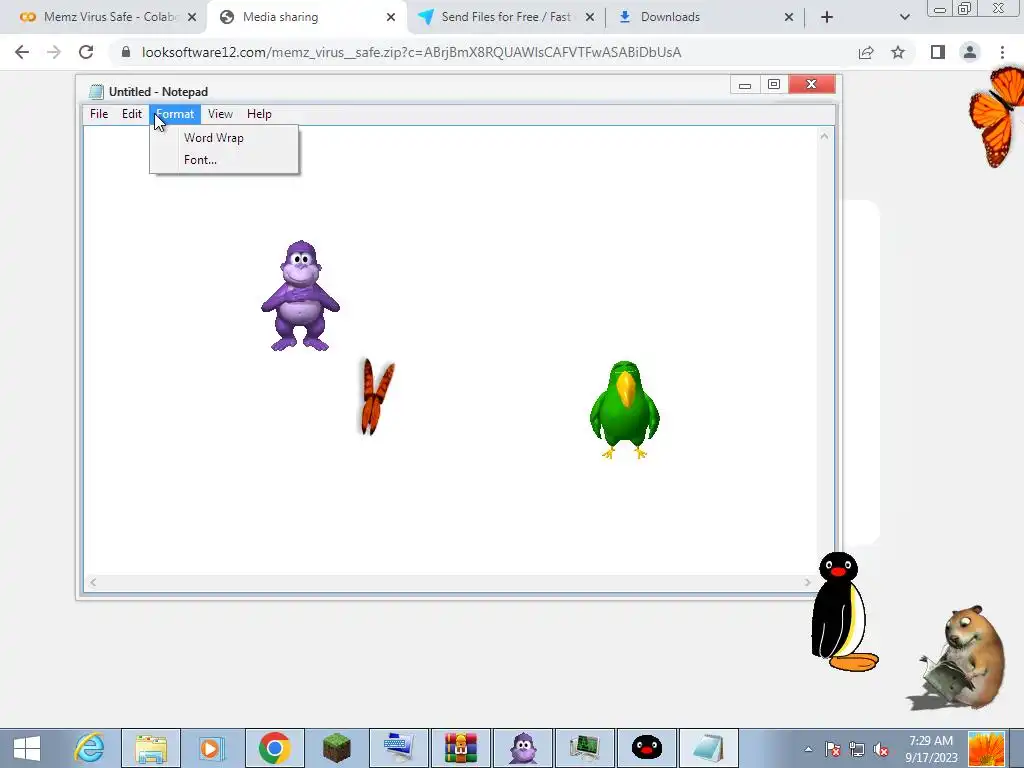
Task: Minimize the Chrome window
Action: pos(940,9)
